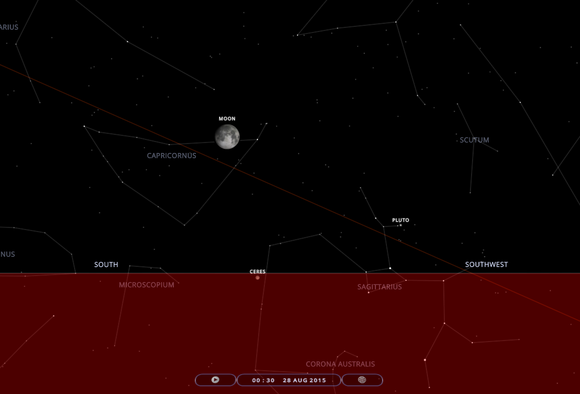Click the Capricornus constellation label
The height and width of the screenshot is (394, 580).
172,155
